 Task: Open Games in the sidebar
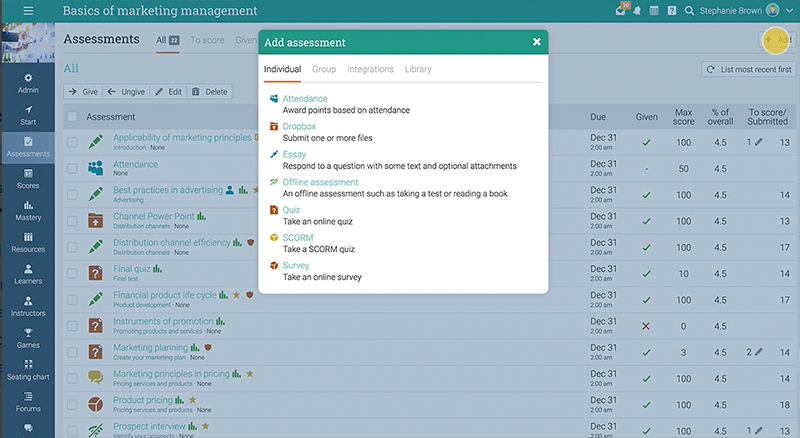coord(28,337)
